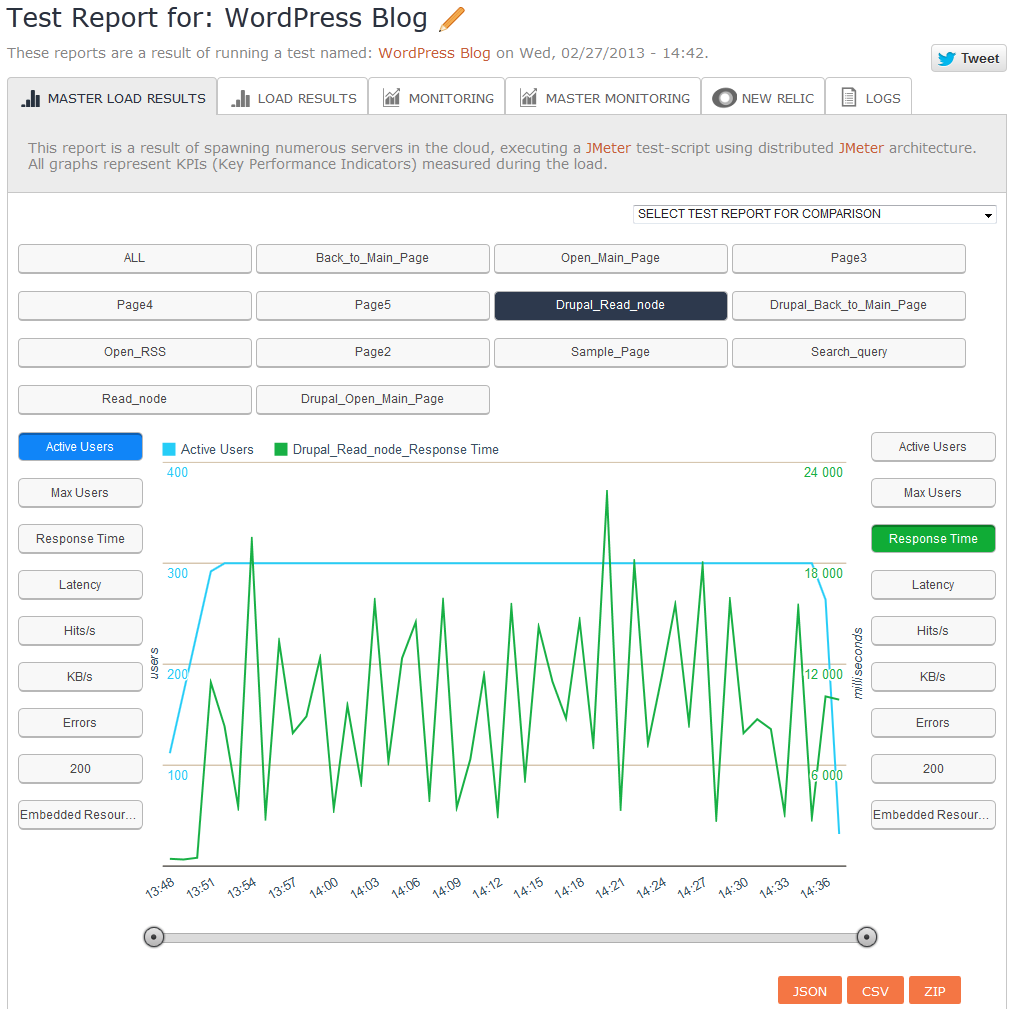
Task: Select the Page5 label
Action: [372, 305]
